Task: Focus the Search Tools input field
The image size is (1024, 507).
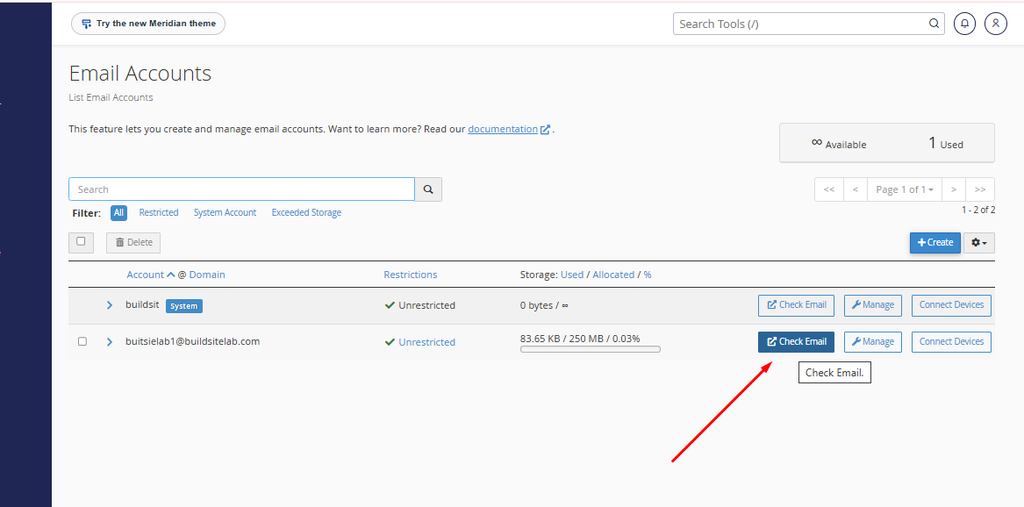Action: point(808,24)
